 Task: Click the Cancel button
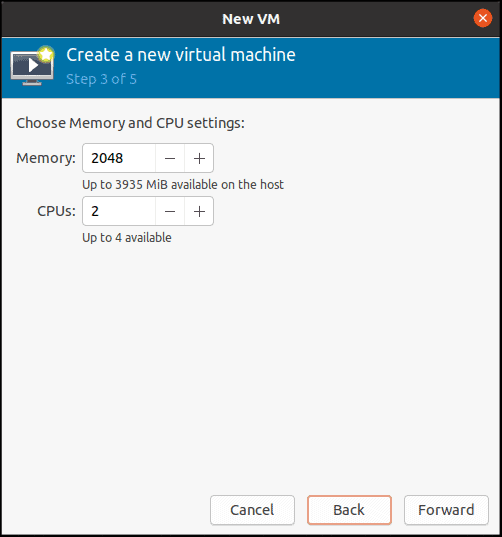tap(252, 510)
